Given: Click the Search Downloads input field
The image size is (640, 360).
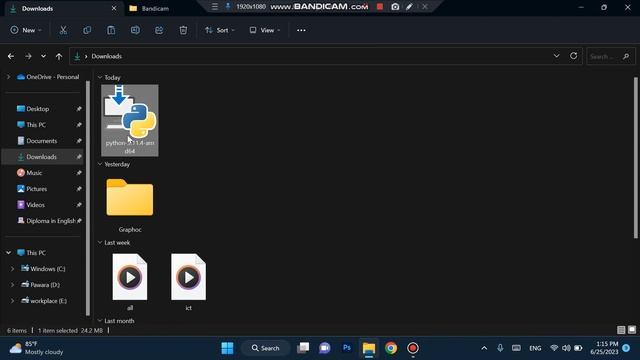Looking at the screenshot, I should pos(610,56).
